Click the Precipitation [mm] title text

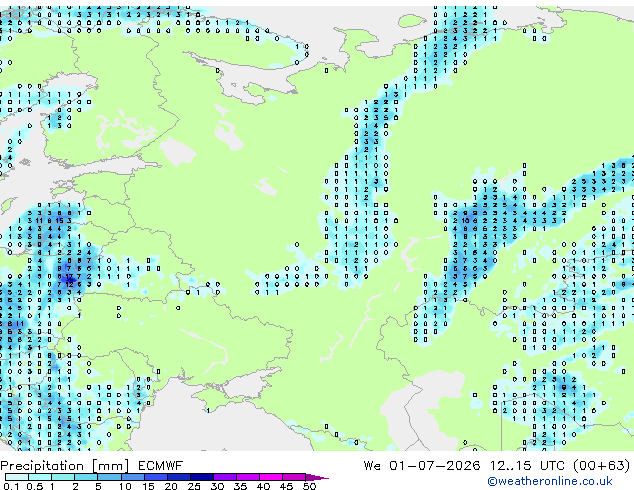pyautogui.click(x=65, y=466)
